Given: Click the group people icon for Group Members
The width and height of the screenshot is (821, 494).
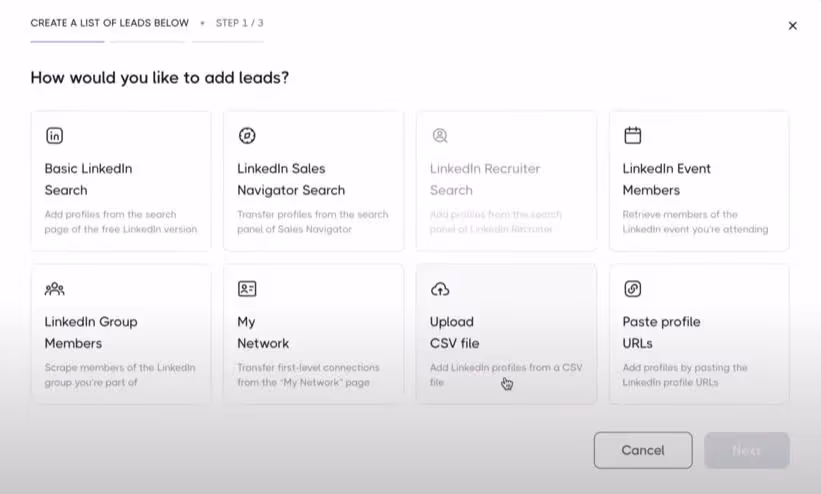Looking at the screenshot, I should coord(54,289).
